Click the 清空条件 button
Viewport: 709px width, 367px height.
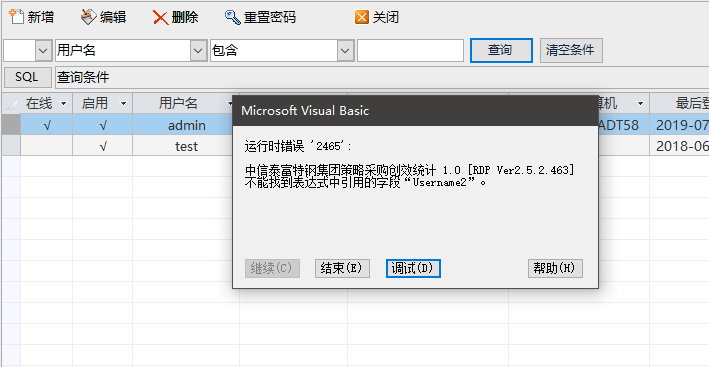[x=571, y=50]
